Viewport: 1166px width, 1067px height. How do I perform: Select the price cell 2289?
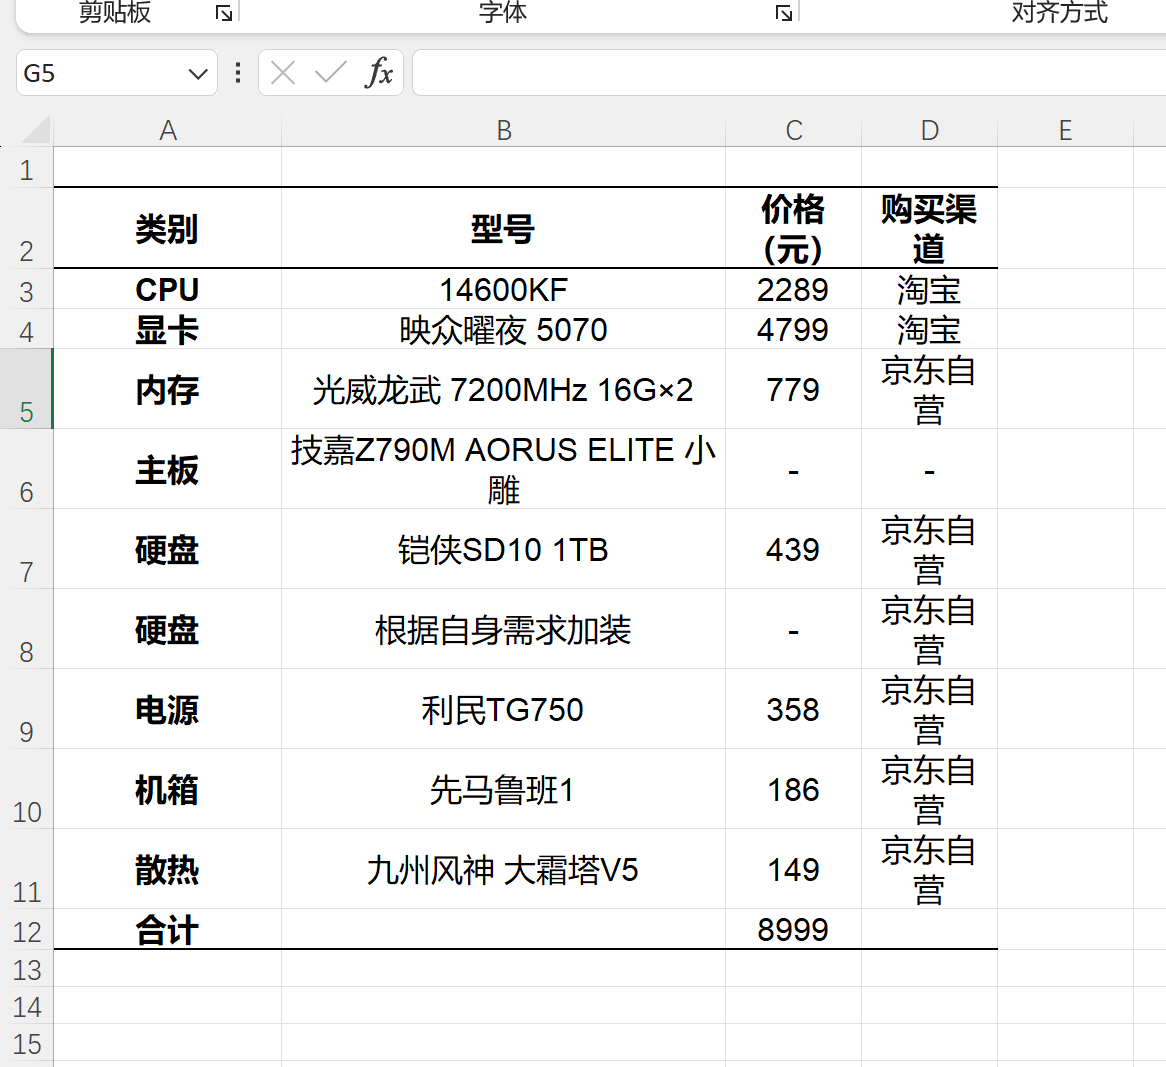[793, 288]
